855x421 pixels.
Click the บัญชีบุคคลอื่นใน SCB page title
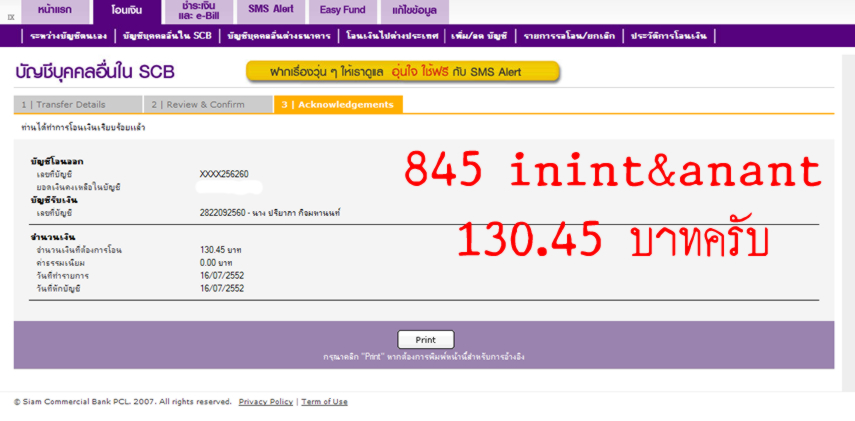click(x=95, y=72)
